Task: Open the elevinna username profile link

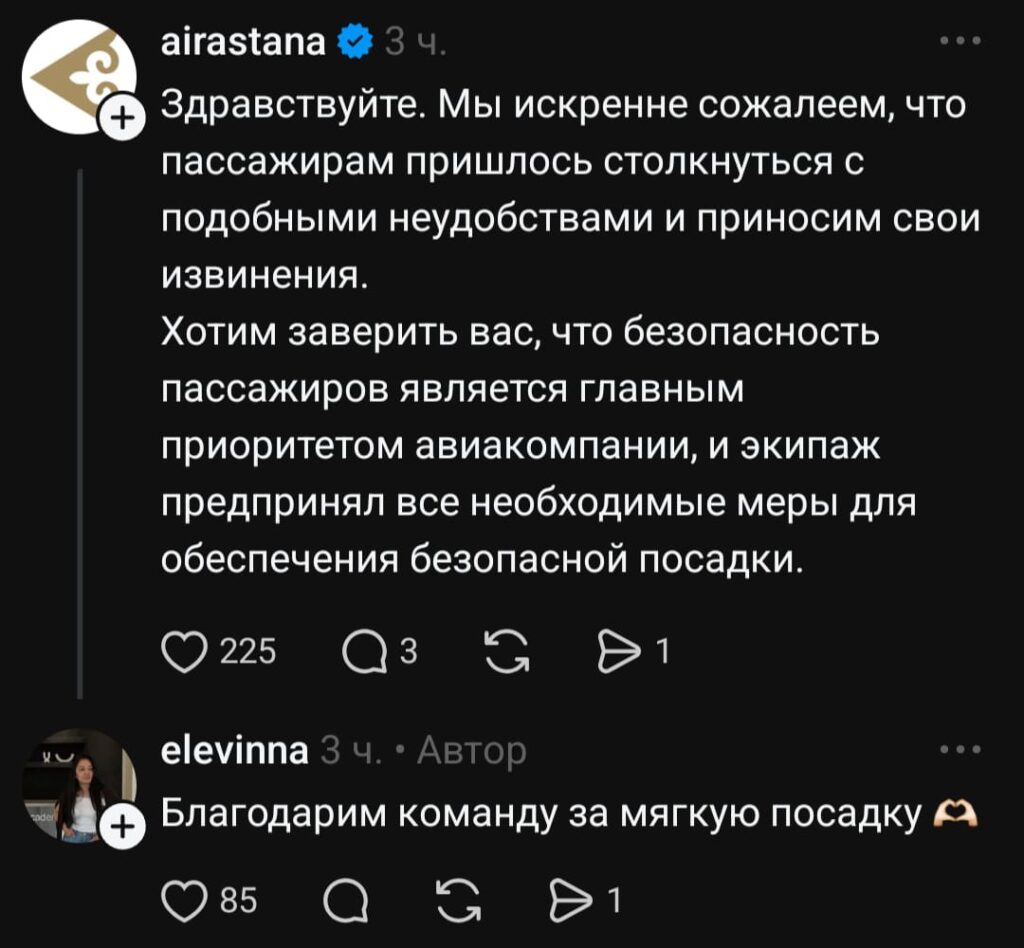Action: [x=235, y=750]
